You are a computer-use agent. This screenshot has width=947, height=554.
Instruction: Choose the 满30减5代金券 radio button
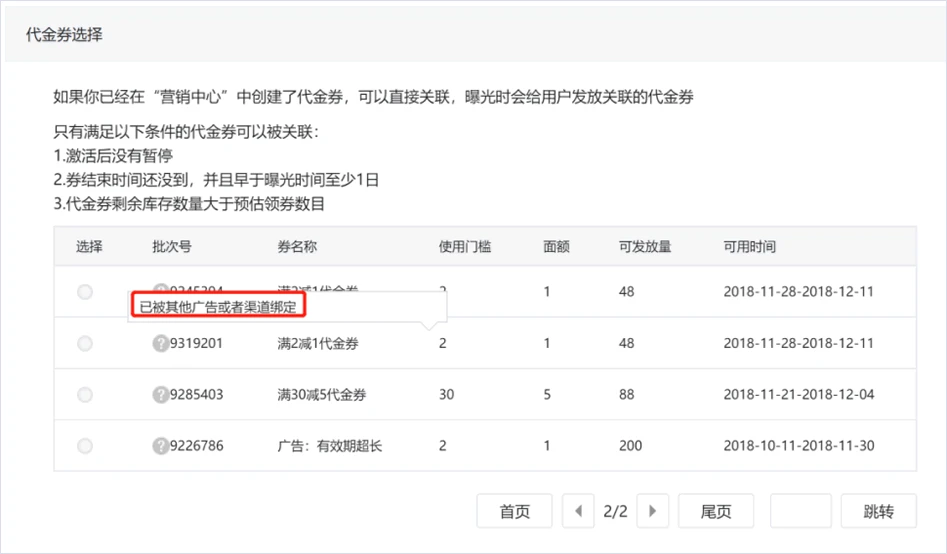(85, 394)
